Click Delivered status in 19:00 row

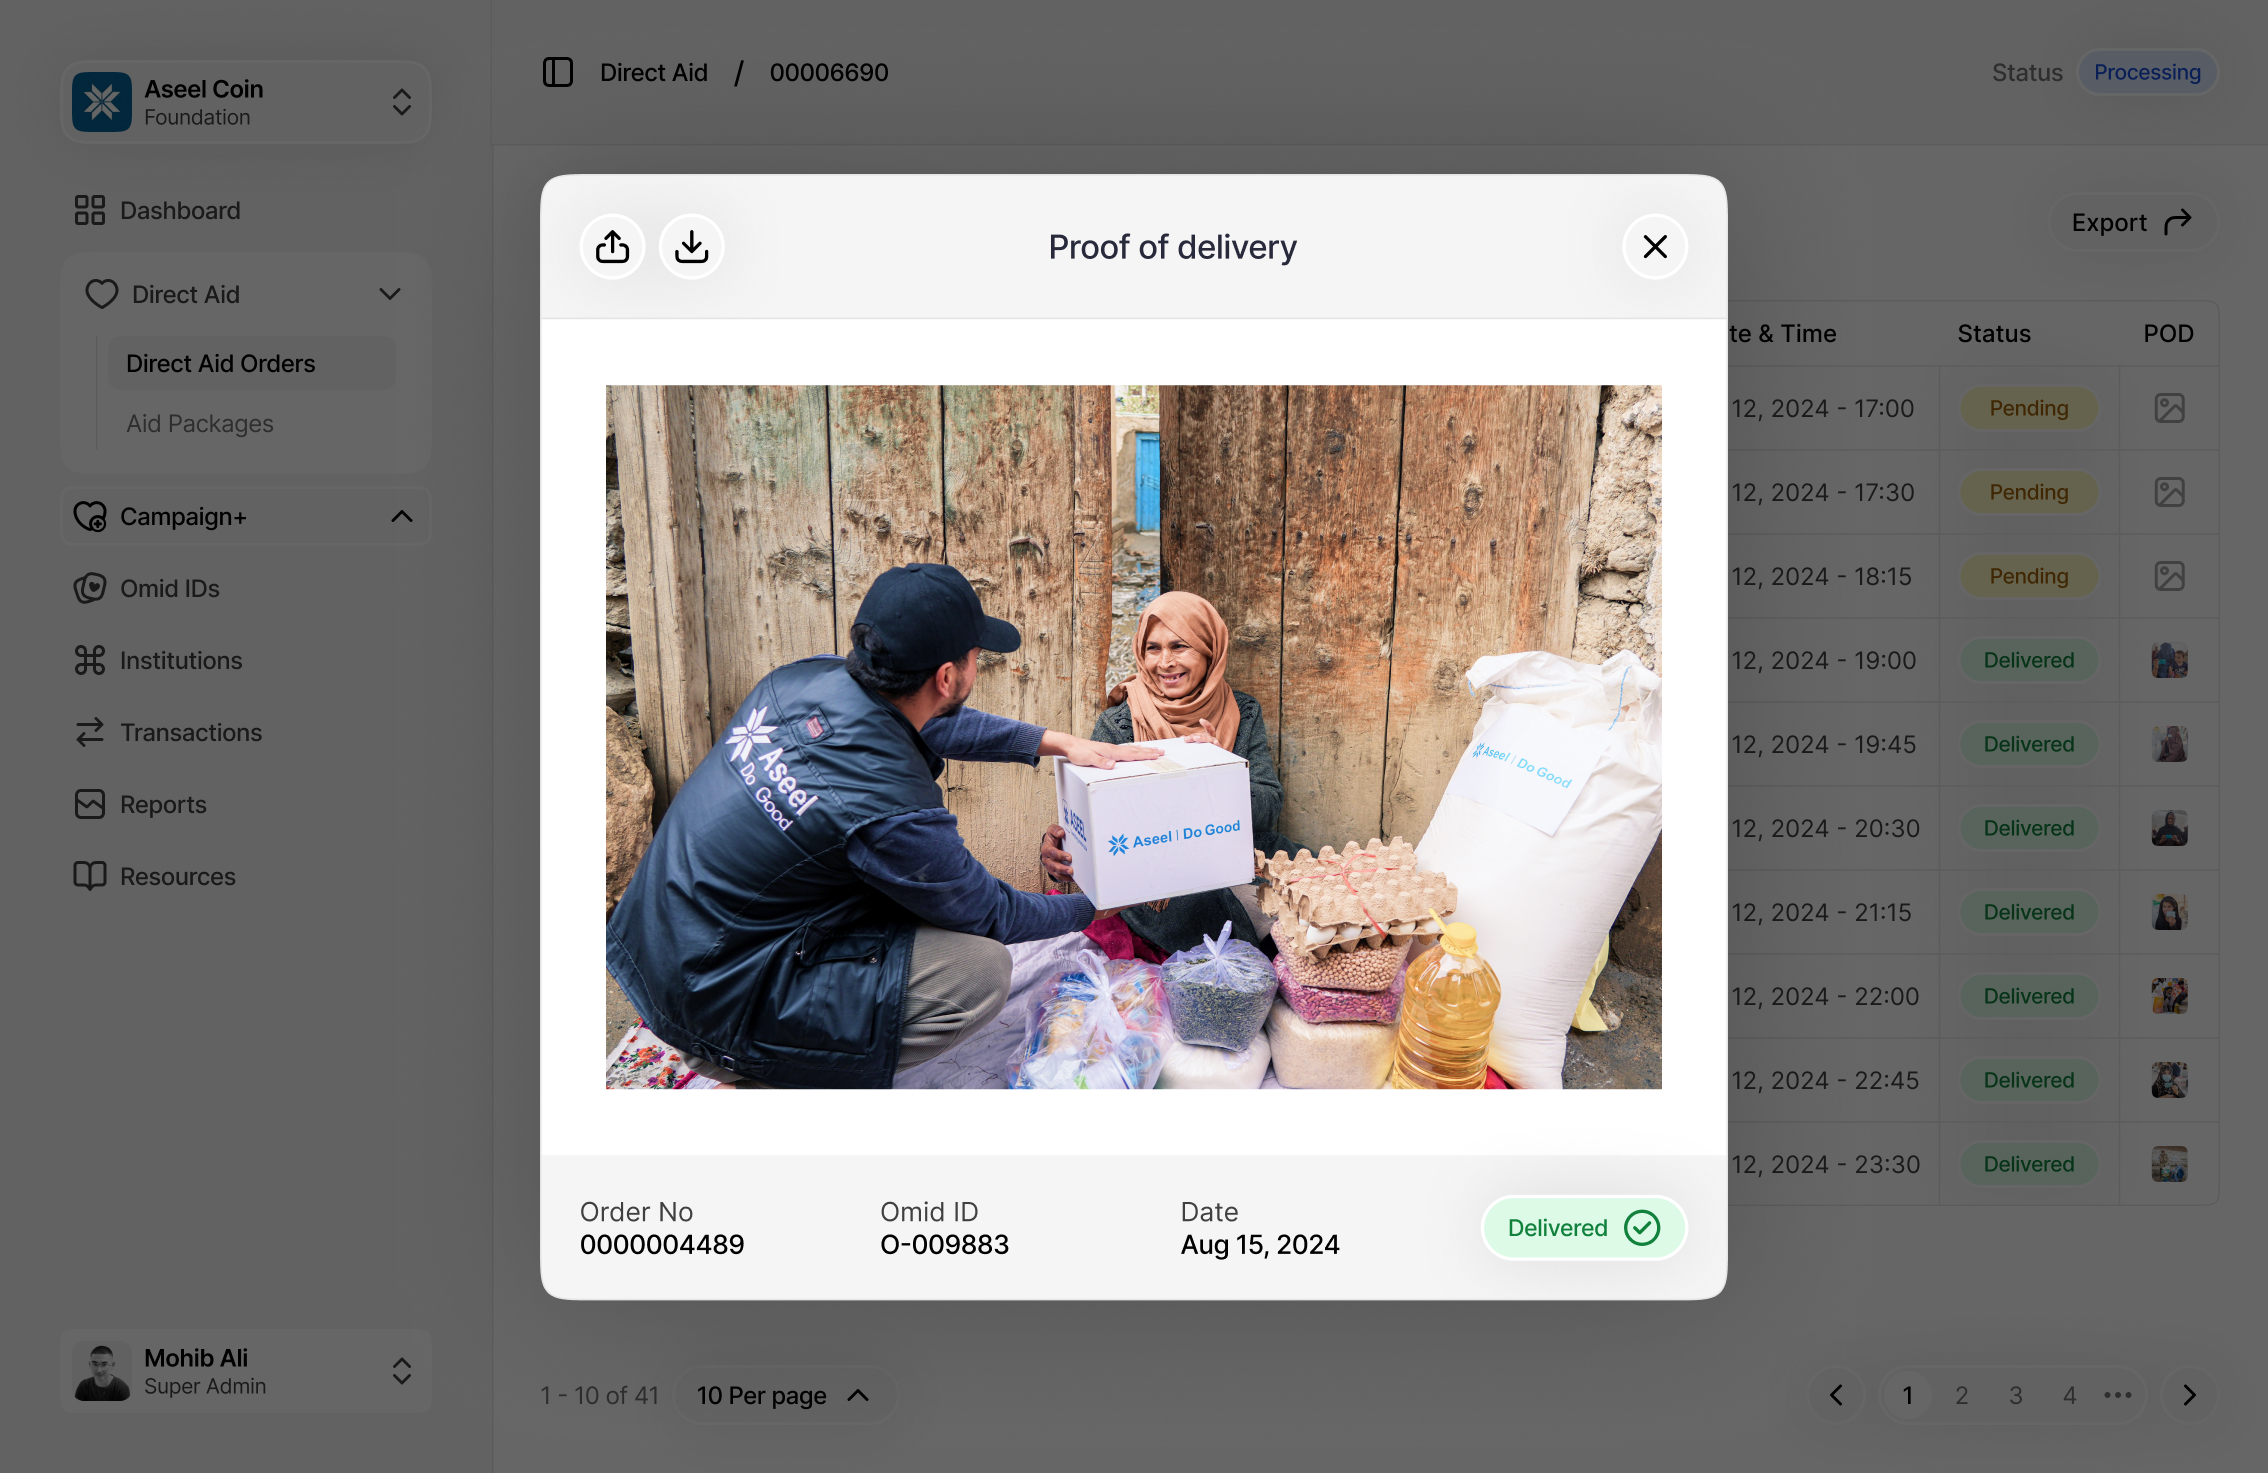tap(2028, 660)
